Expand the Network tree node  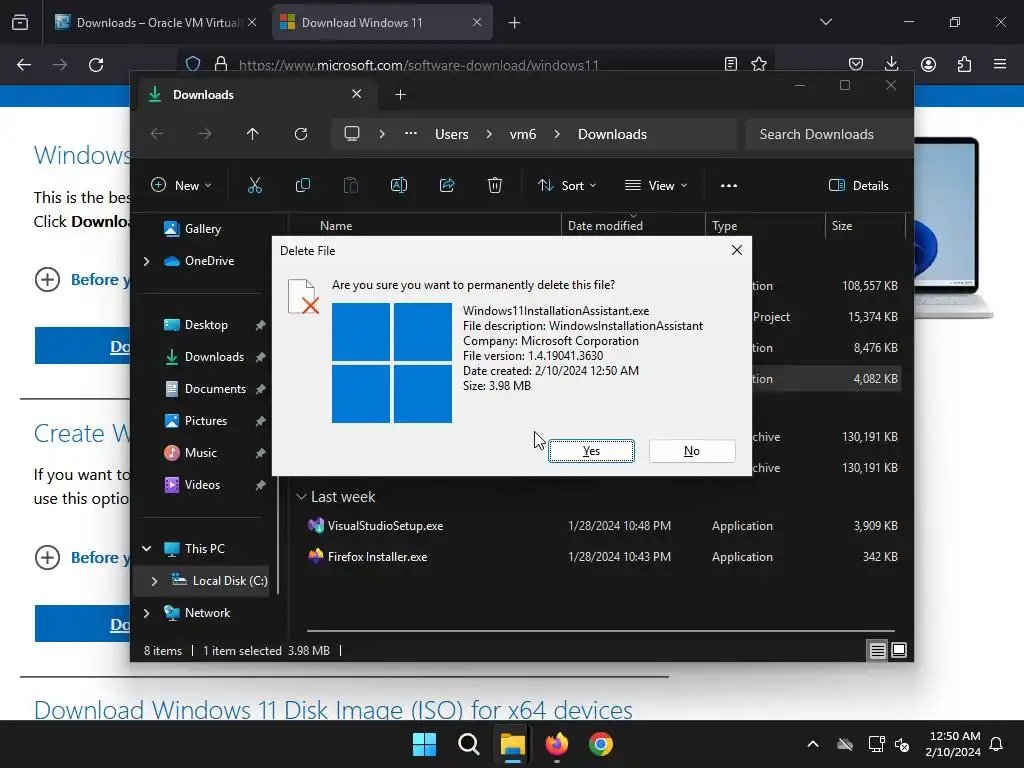tap(146, 613)
